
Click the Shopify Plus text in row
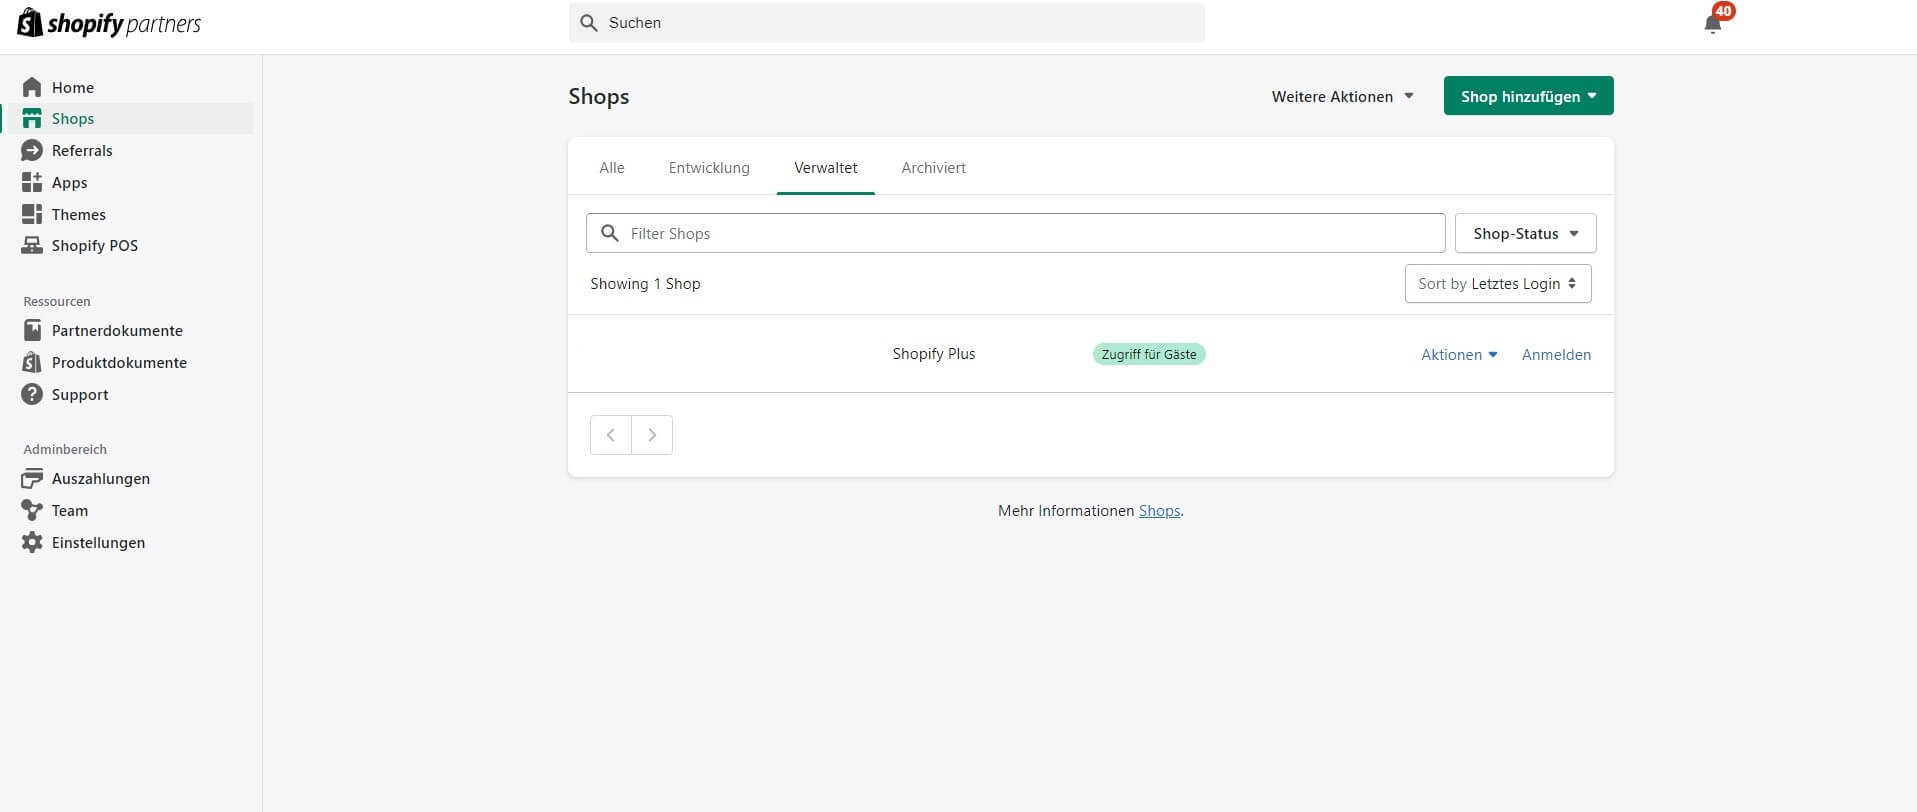click(x=934, y=354)
